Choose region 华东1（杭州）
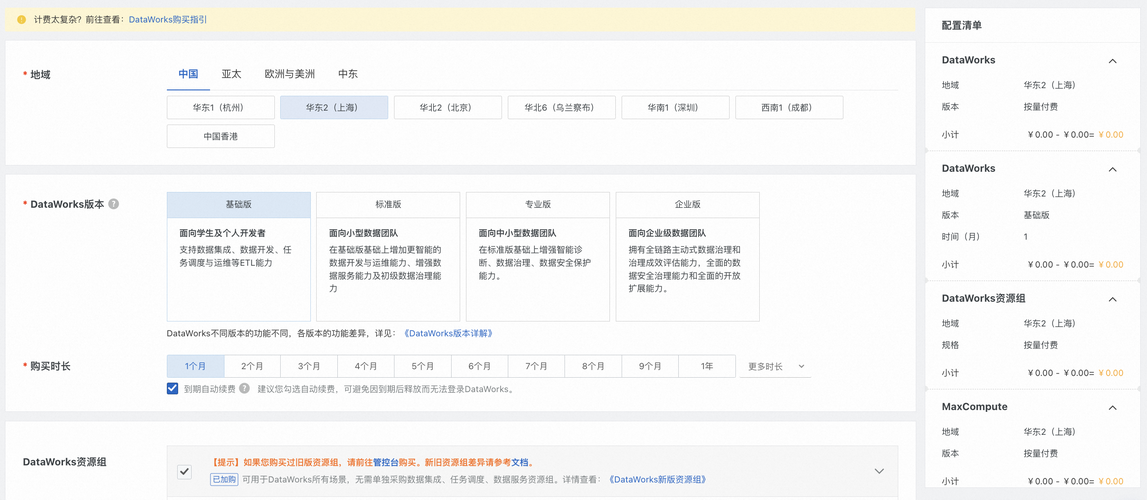 221,107
